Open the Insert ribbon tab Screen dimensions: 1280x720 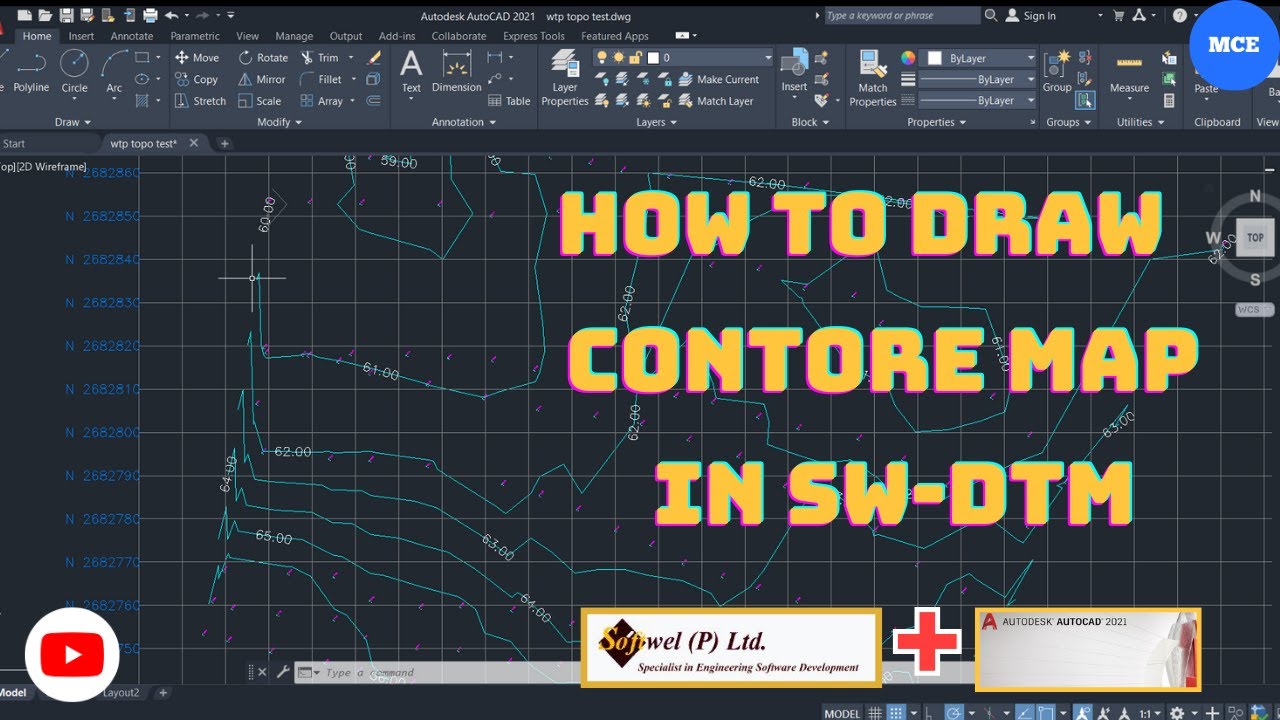pos(81,36)
